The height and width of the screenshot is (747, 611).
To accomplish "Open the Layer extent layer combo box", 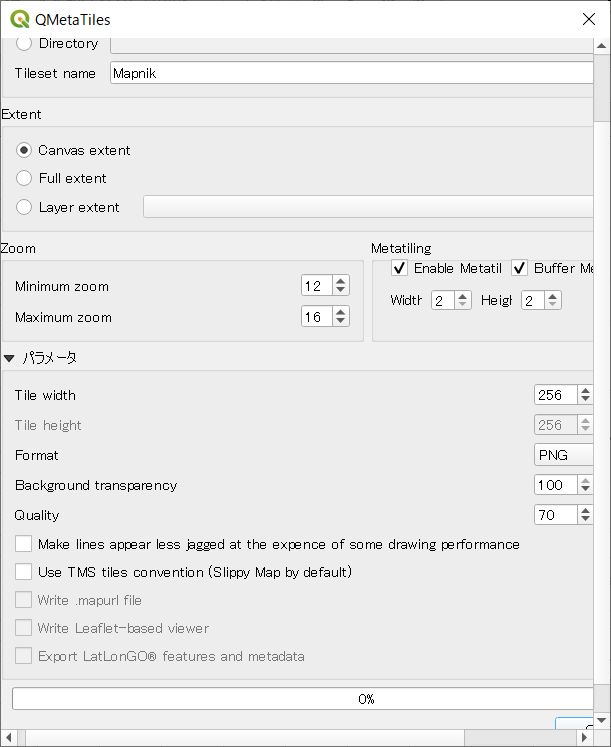I will 370,207.
